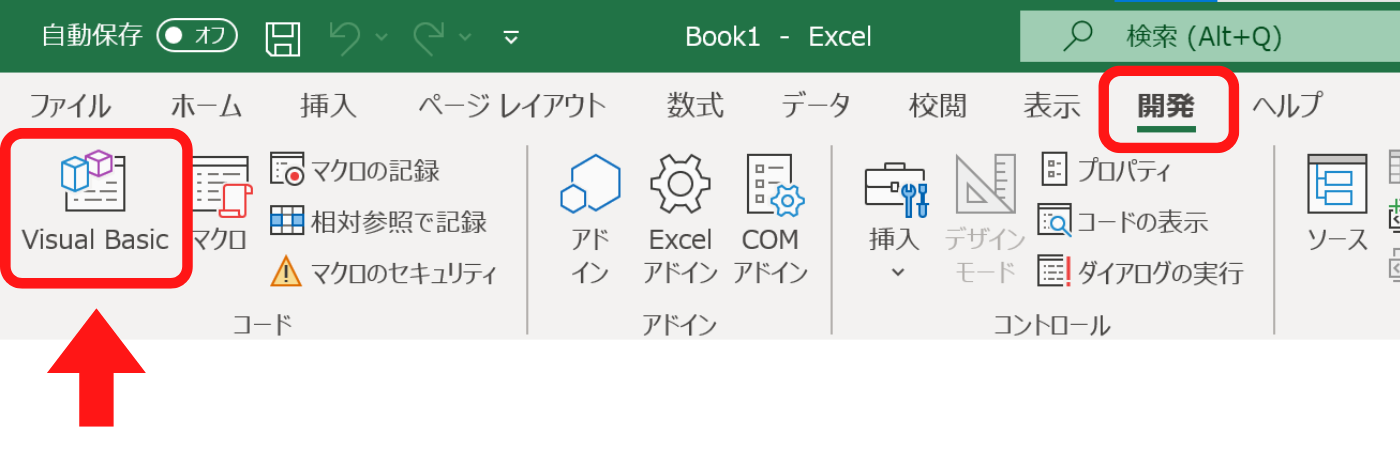Run ダイアログの実行 command
The height and width of the screenshot is (455, 1400).
(1140, 270)
